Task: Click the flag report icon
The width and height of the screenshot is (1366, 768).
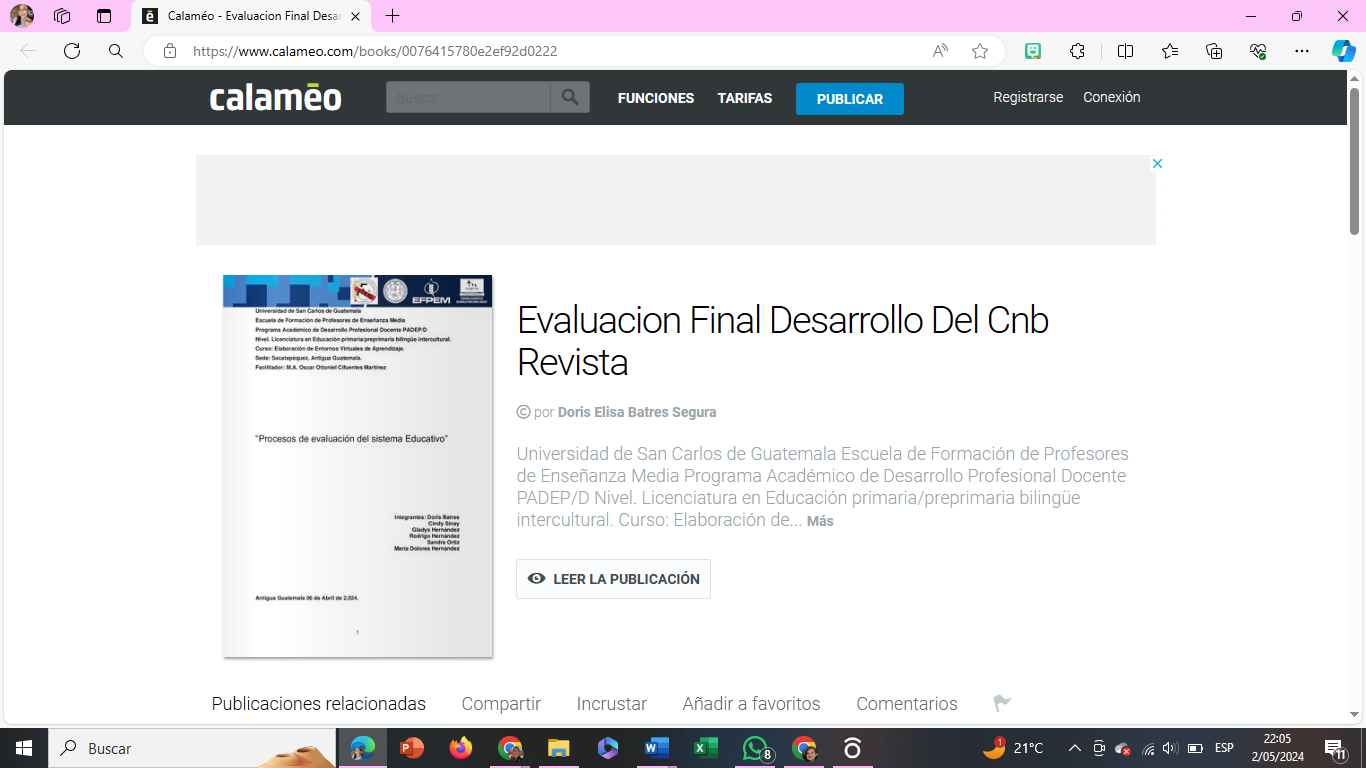Action: (1001, 703)
